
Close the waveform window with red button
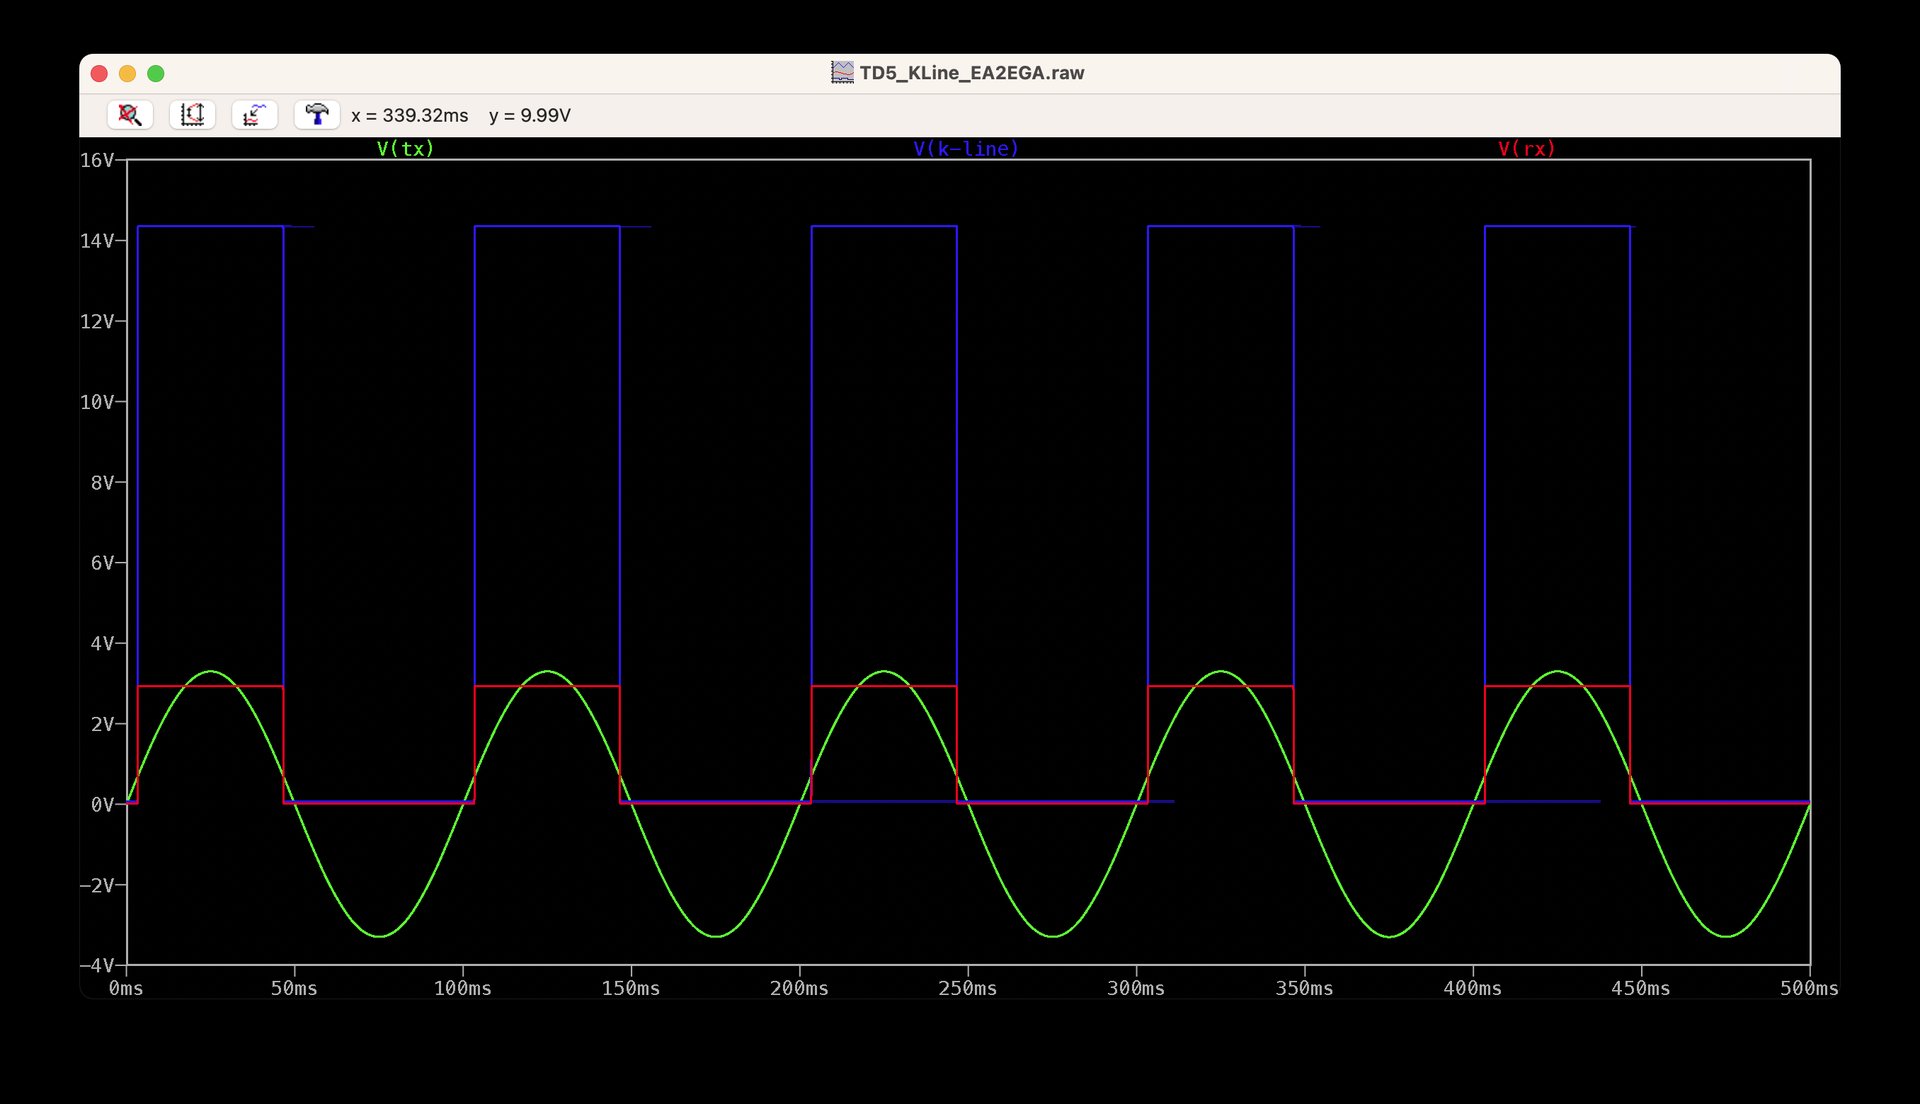pyautogui.click(x=99, y=74)
